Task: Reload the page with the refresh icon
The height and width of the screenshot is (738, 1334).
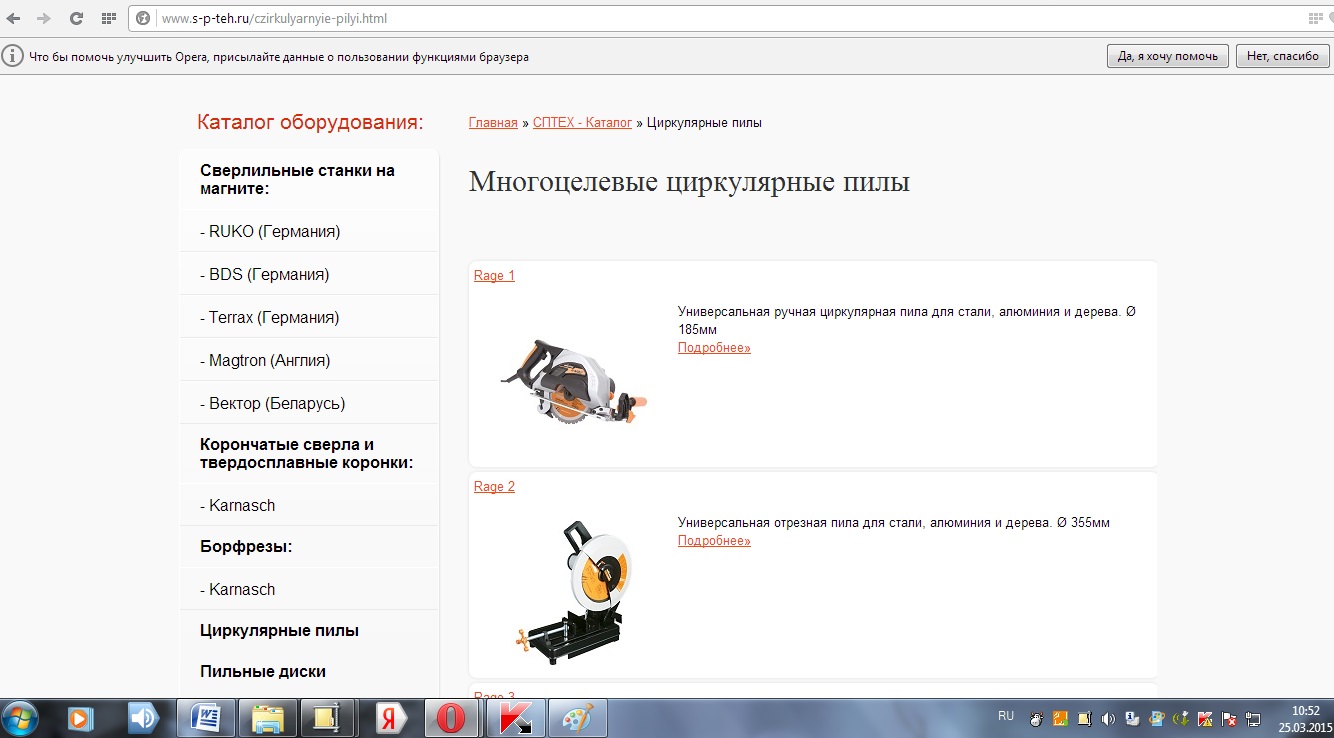Action: (x=76, y=18)
